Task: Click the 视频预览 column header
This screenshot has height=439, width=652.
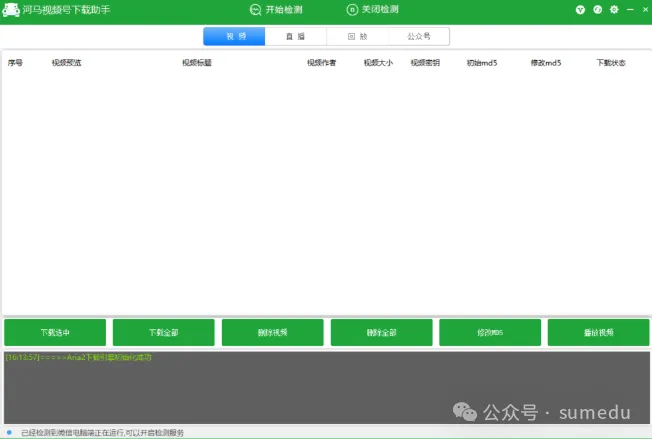Action: [67, 63]
